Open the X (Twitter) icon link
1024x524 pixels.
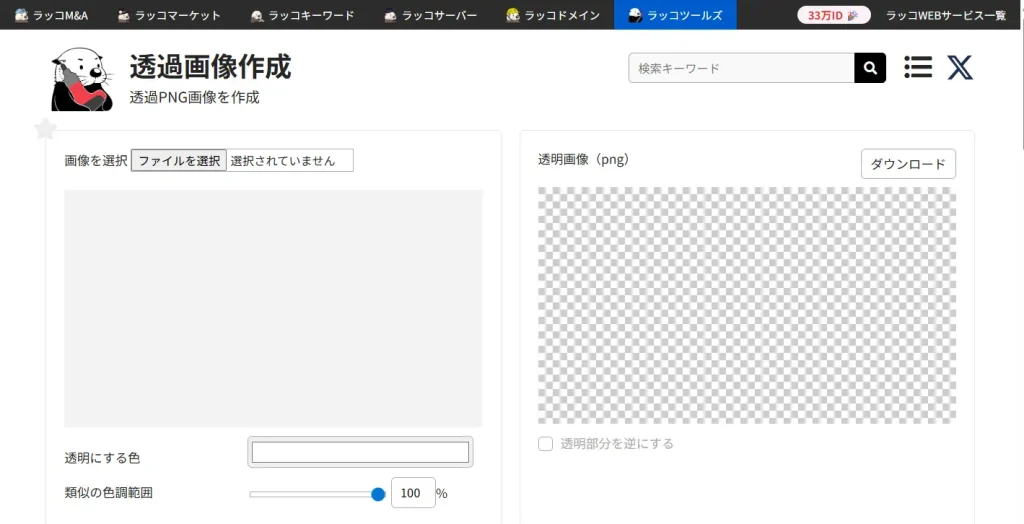pos(960,67)
